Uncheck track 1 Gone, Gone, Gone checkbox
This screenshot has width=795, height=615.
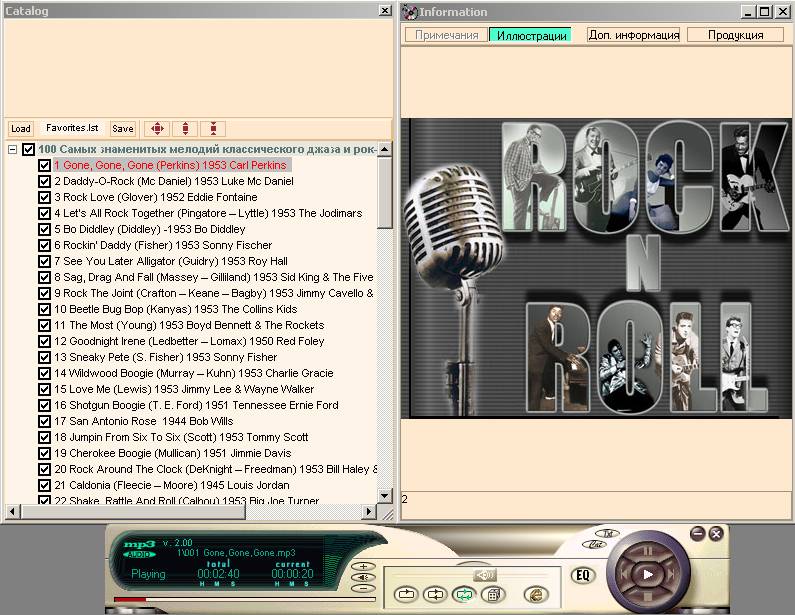pos(44,165)
